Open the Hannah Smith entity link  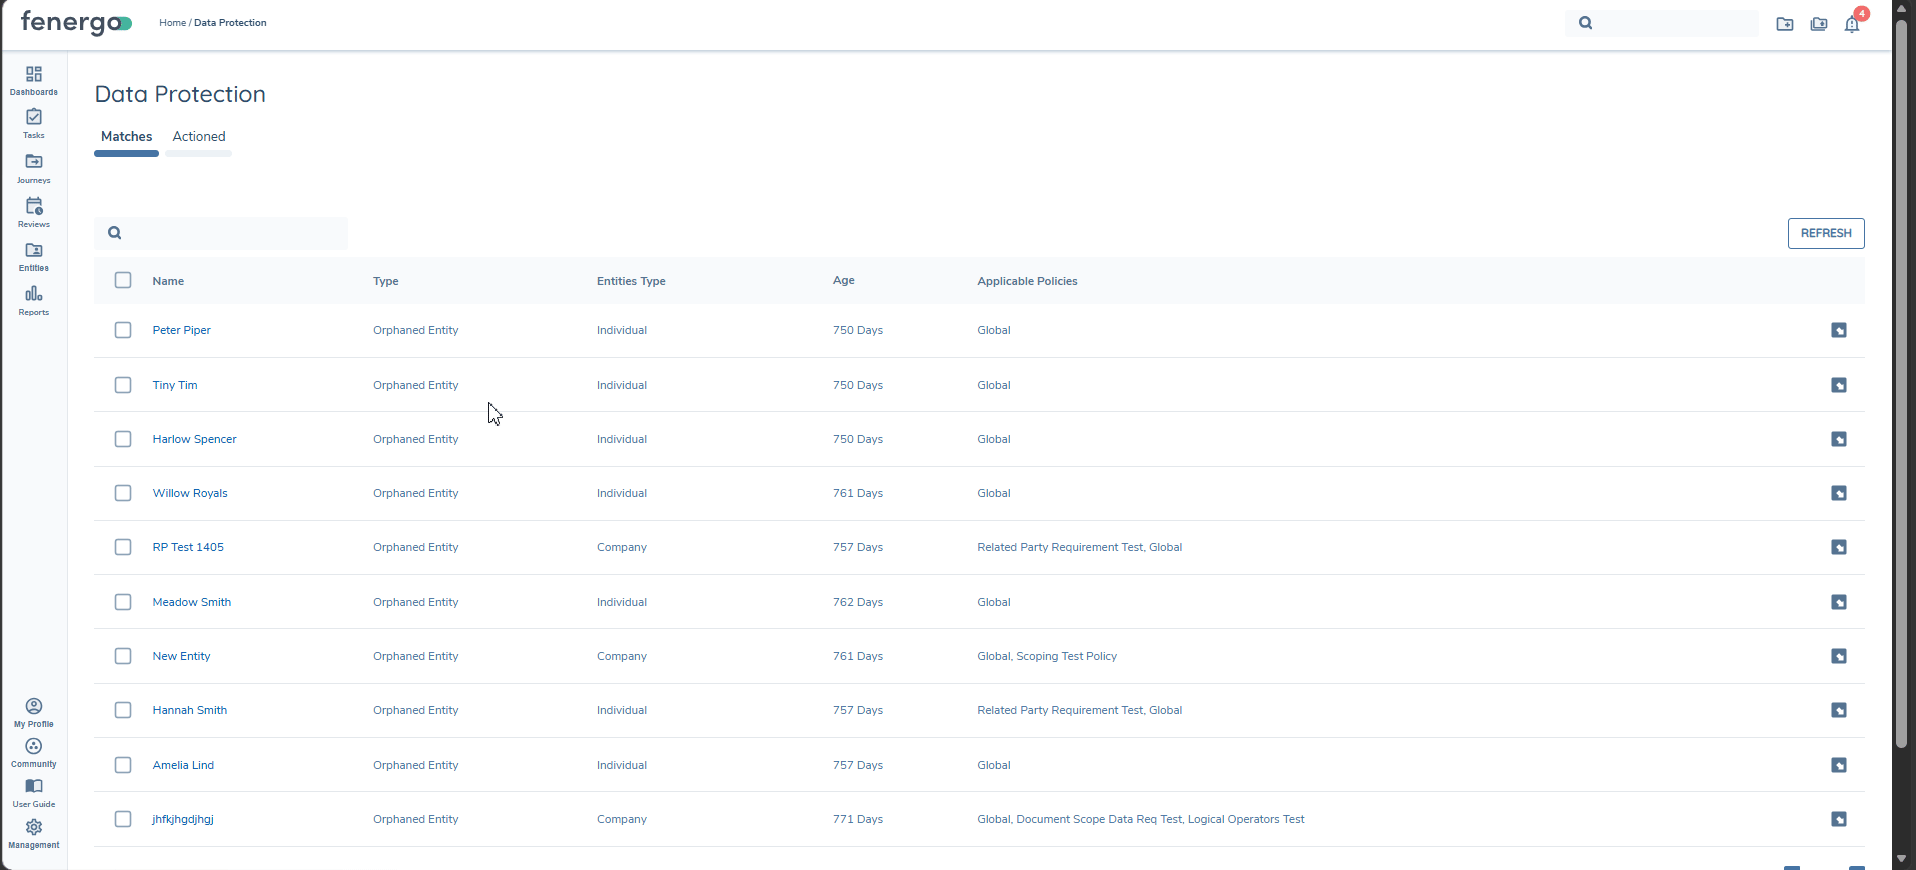190,710
